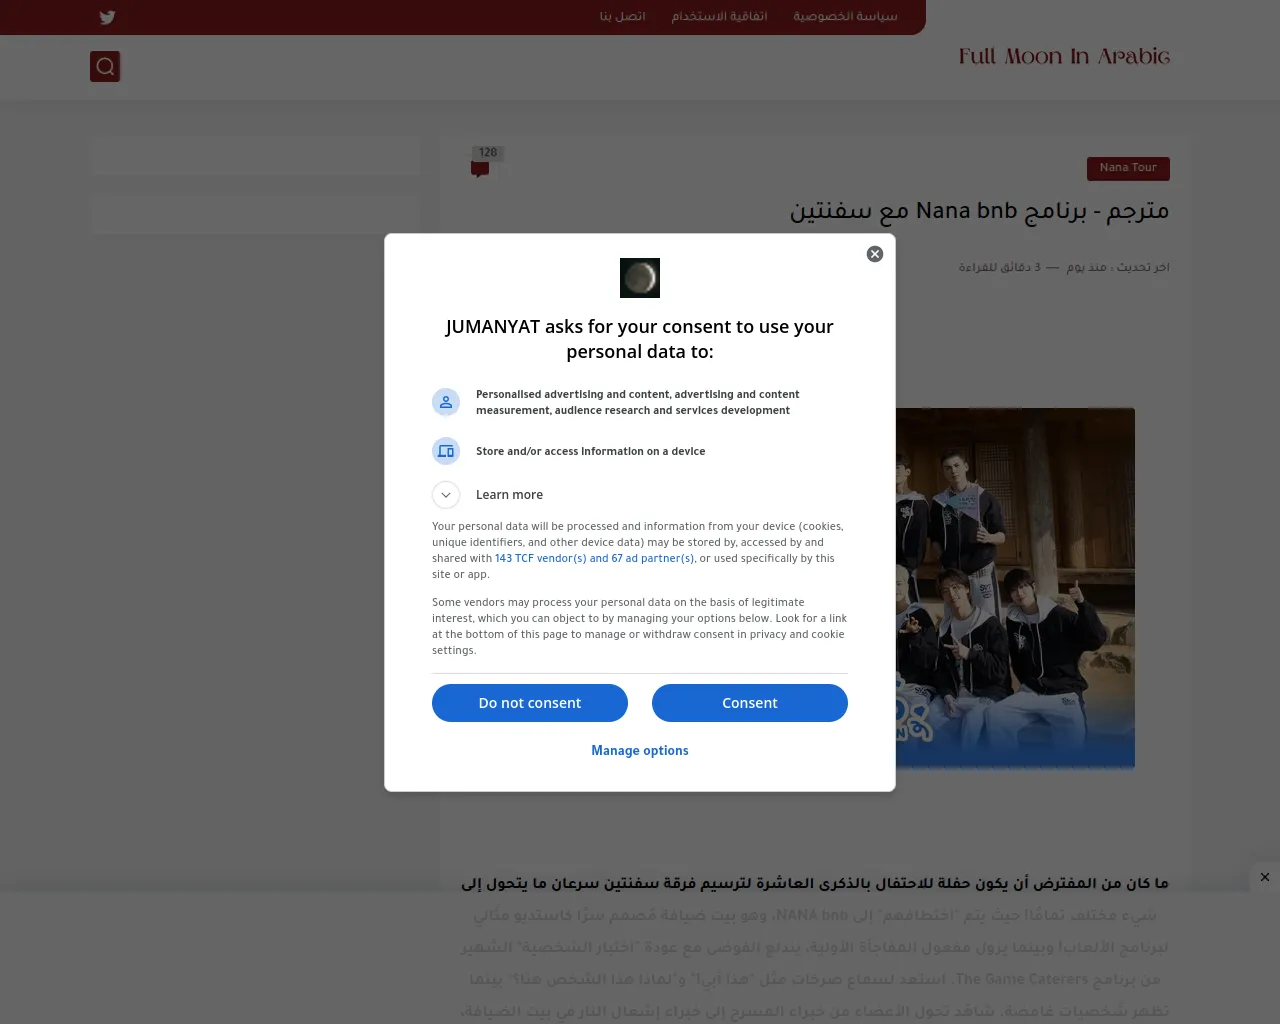This screenshot has height=1024, width=1280.
Task: Open the search icon button
Action: [x=105, y=67]
